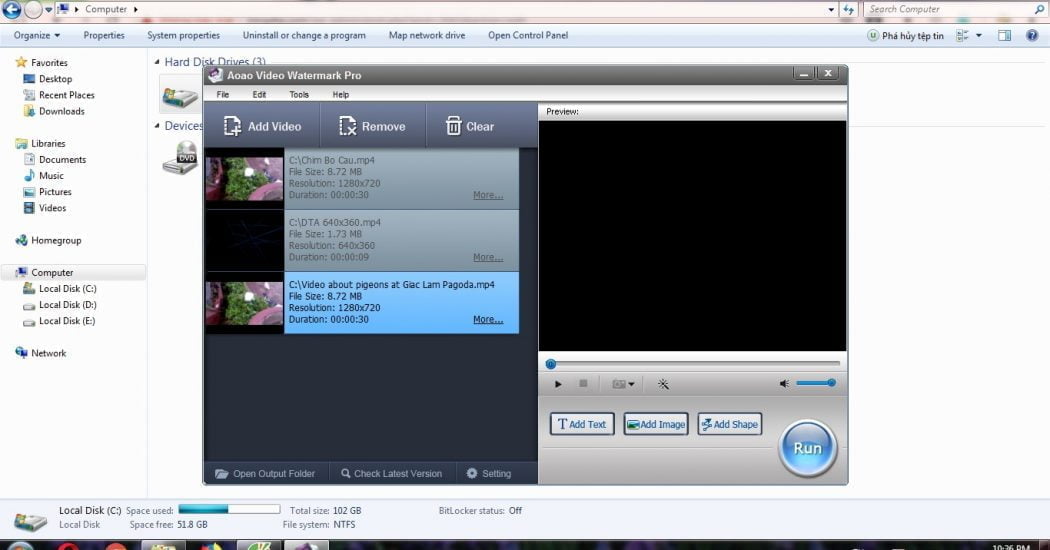Check Latest Version

(391, 474)
